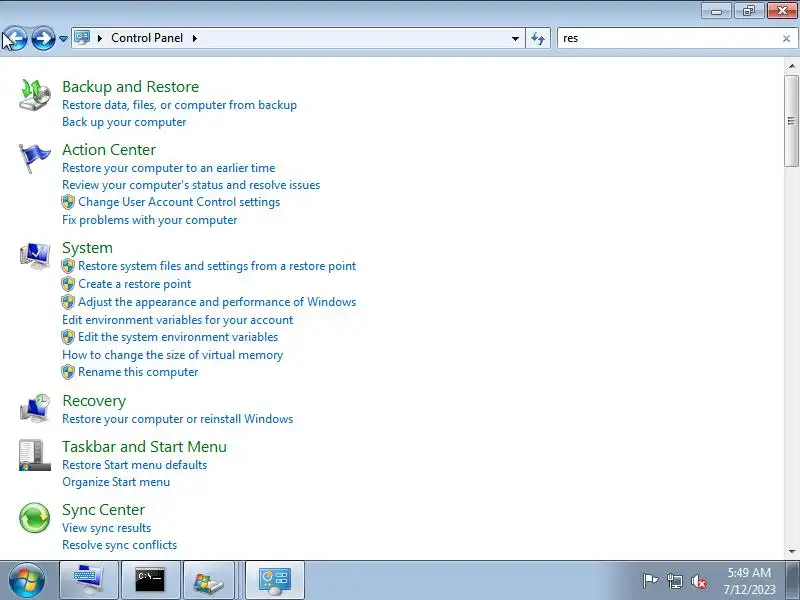800x600 pixels.
Task: Click the muted volume icon in tray
Action: 699,581
